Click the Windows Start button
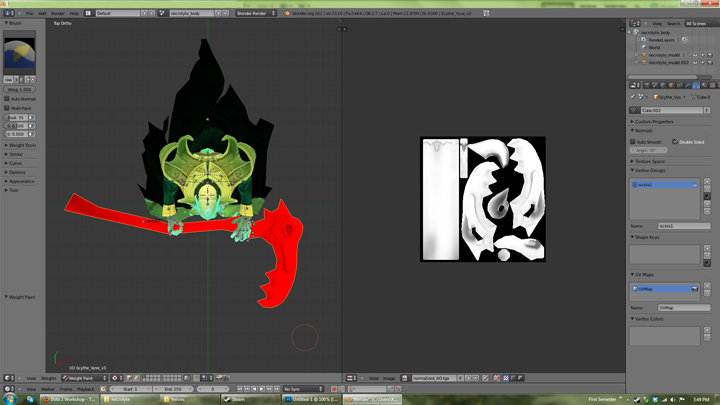This screenshot has height=405, width=720. click(10, 397)
